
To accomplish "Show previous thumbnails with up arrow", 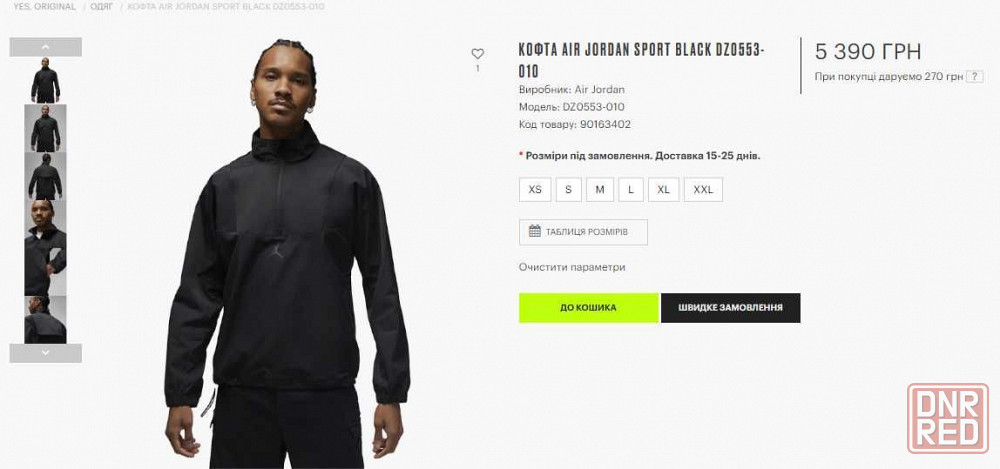I will click(x=45, y=47).
